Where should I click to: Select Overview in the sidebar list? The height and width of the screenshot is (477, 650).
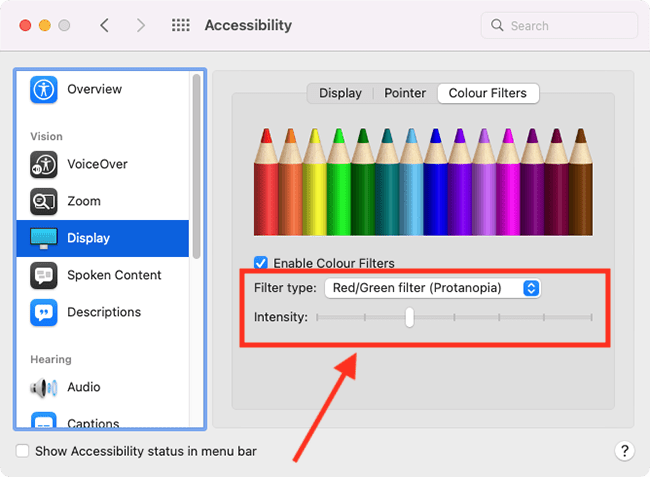point(102,89)
